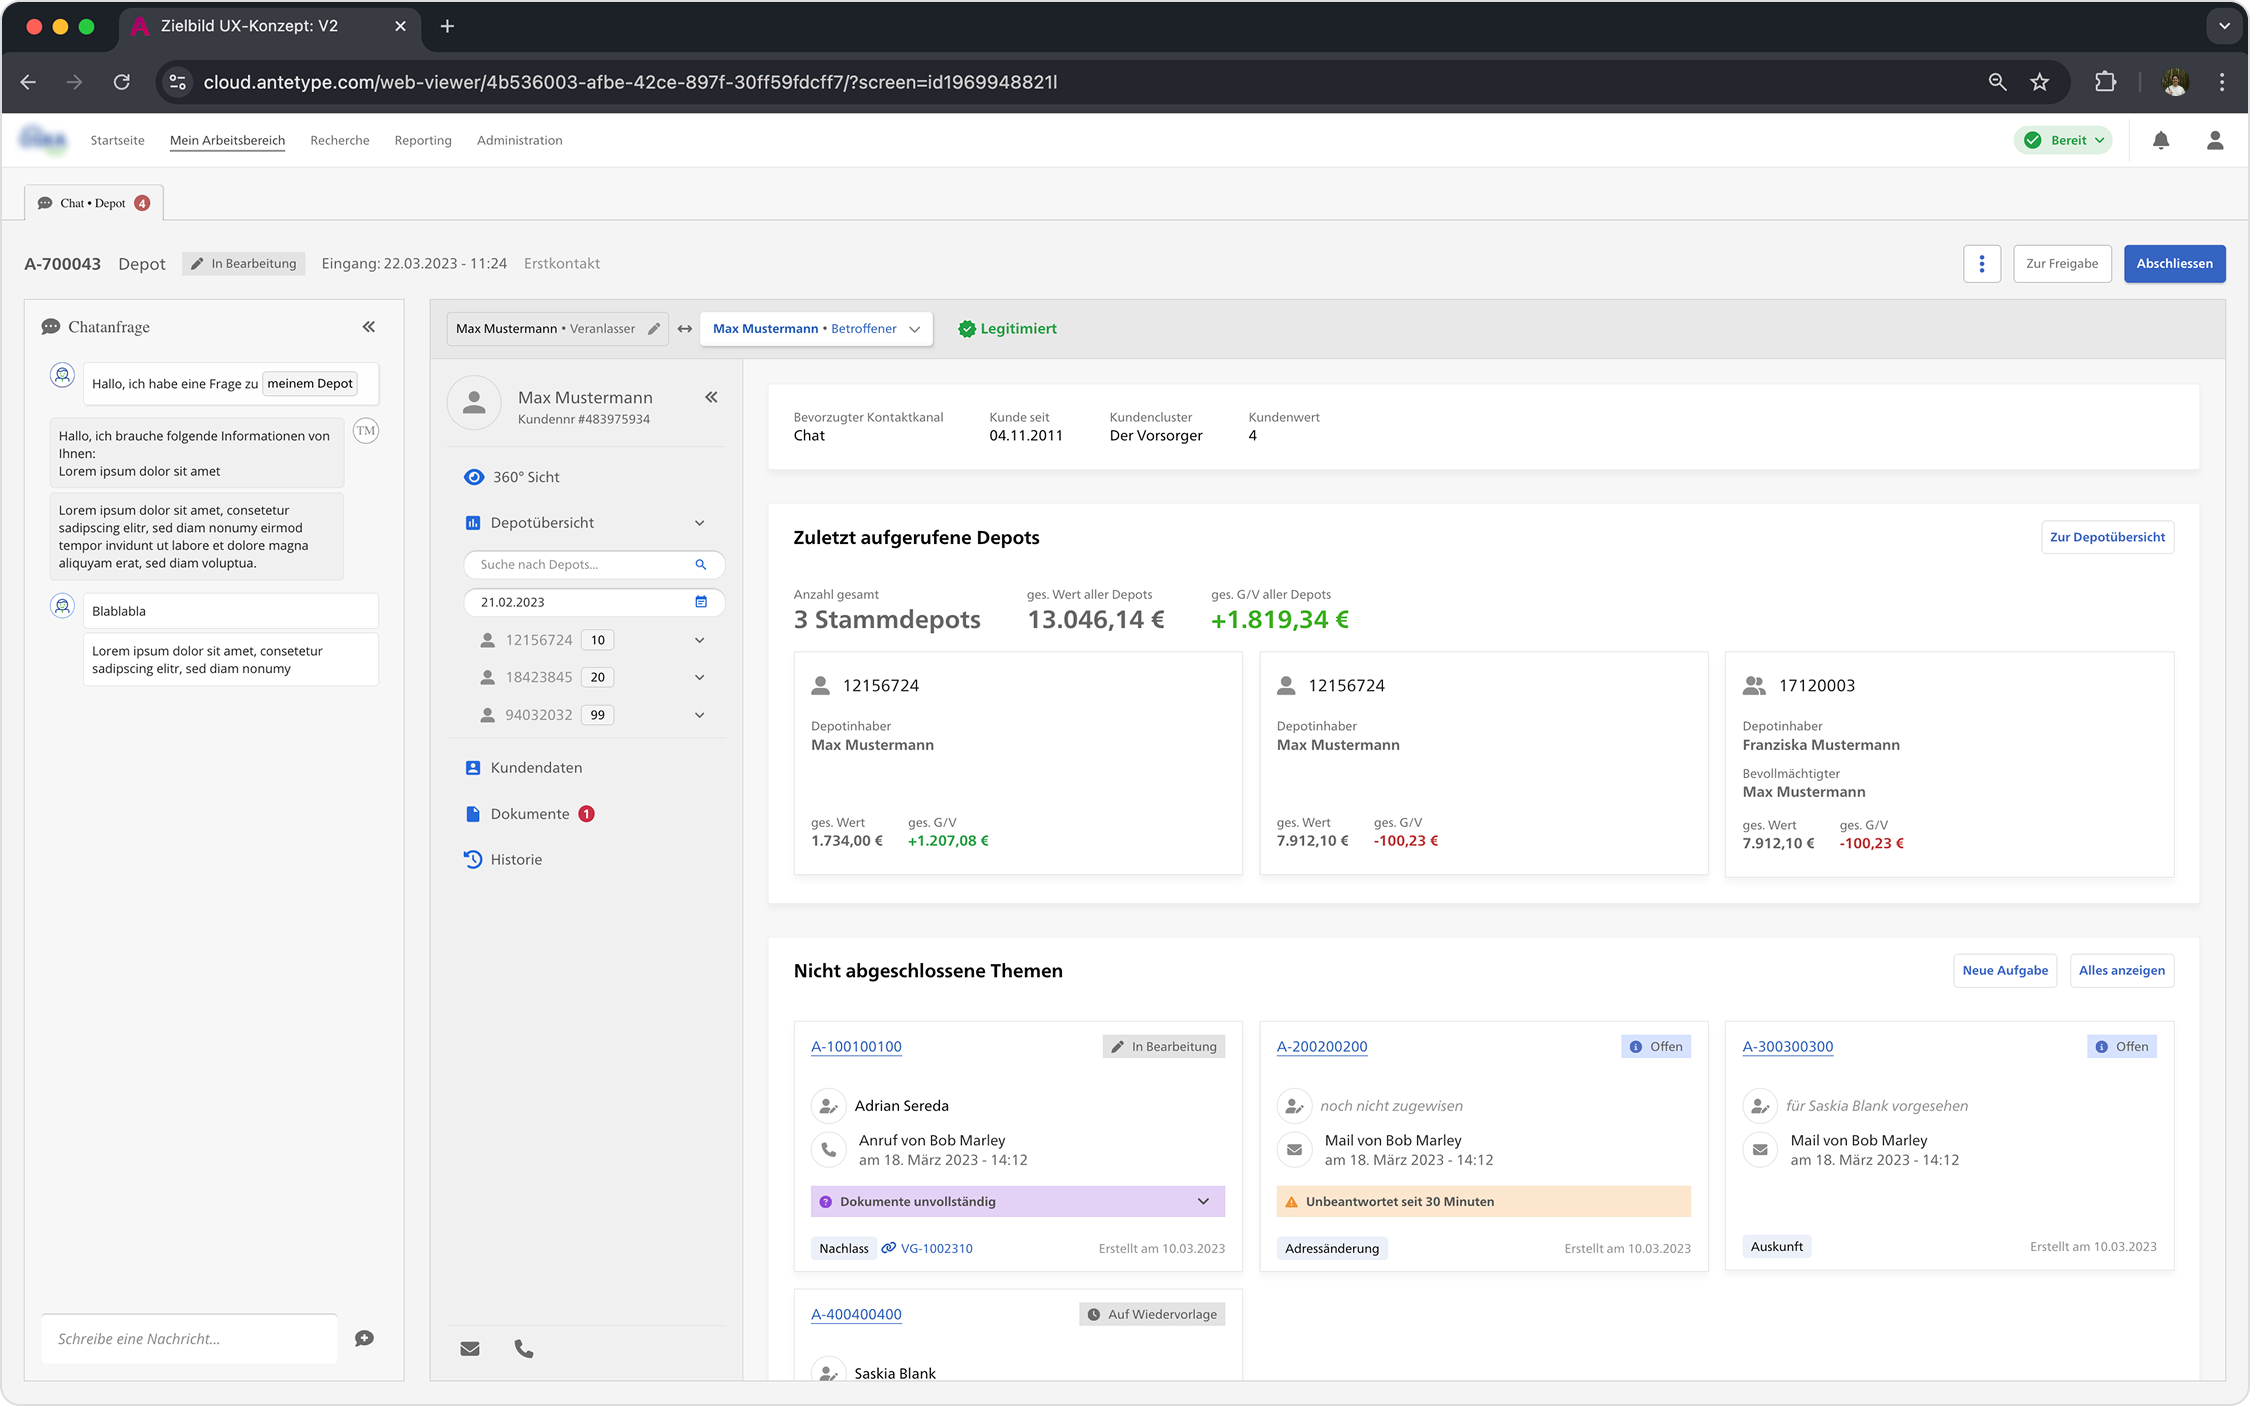This screenshot has width=2250, height=1406.
Task: Click the Unbeantwortet seit 30 Minuten warning
Action: [1483, 1201]
